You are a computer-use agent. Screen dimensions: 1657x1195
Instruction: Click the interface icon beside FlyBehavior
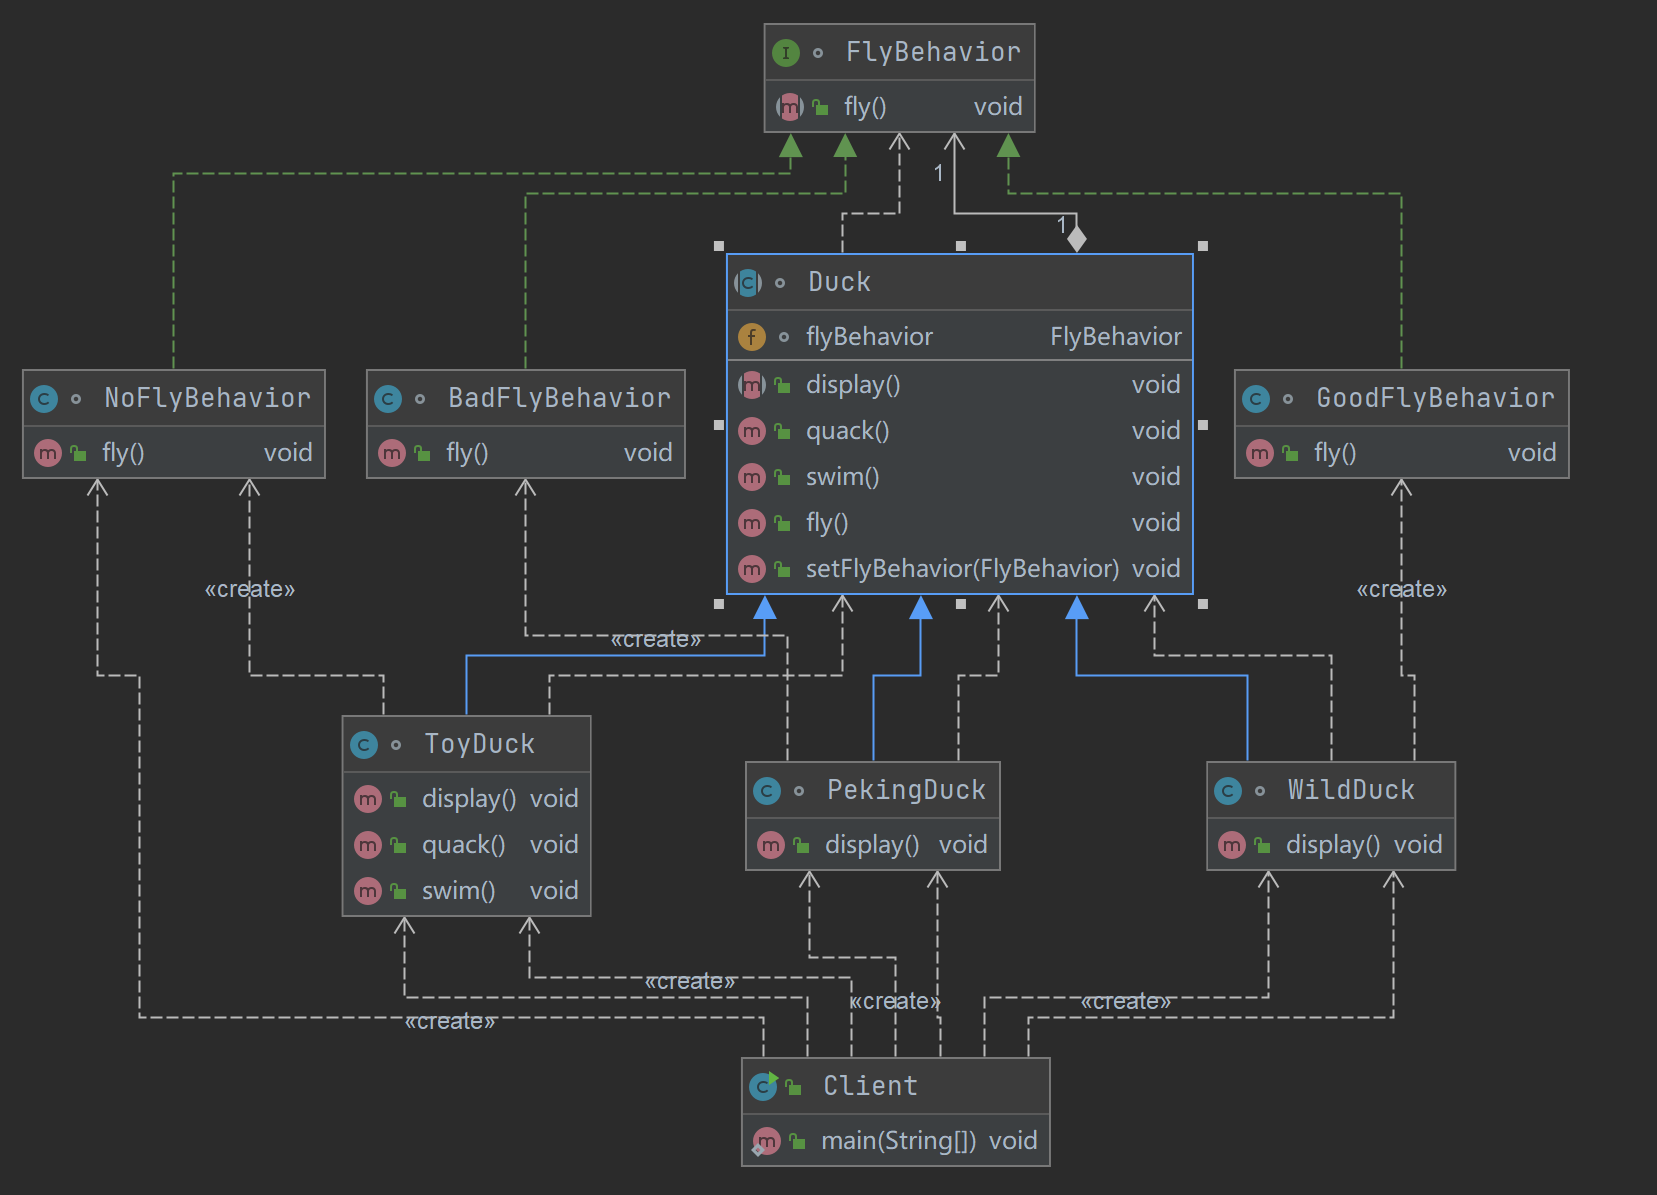786,53
